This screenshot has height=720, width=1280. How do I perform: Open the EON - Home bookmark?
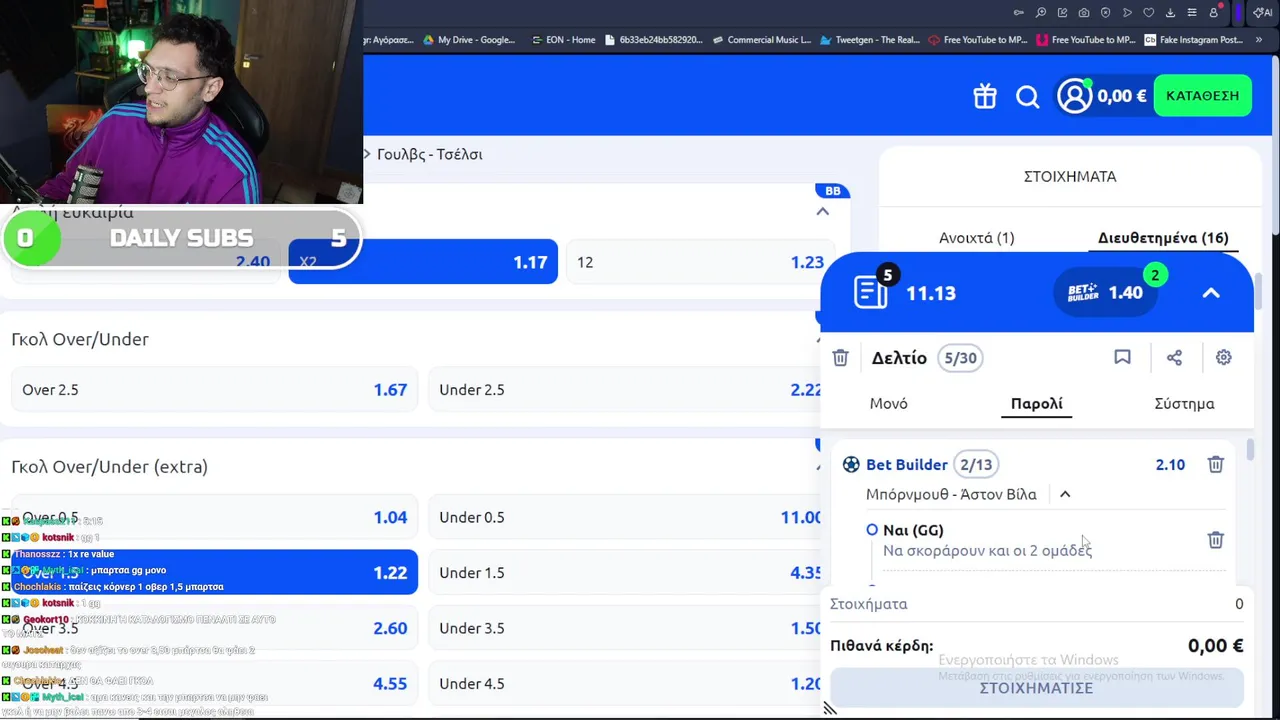(562, 40)
